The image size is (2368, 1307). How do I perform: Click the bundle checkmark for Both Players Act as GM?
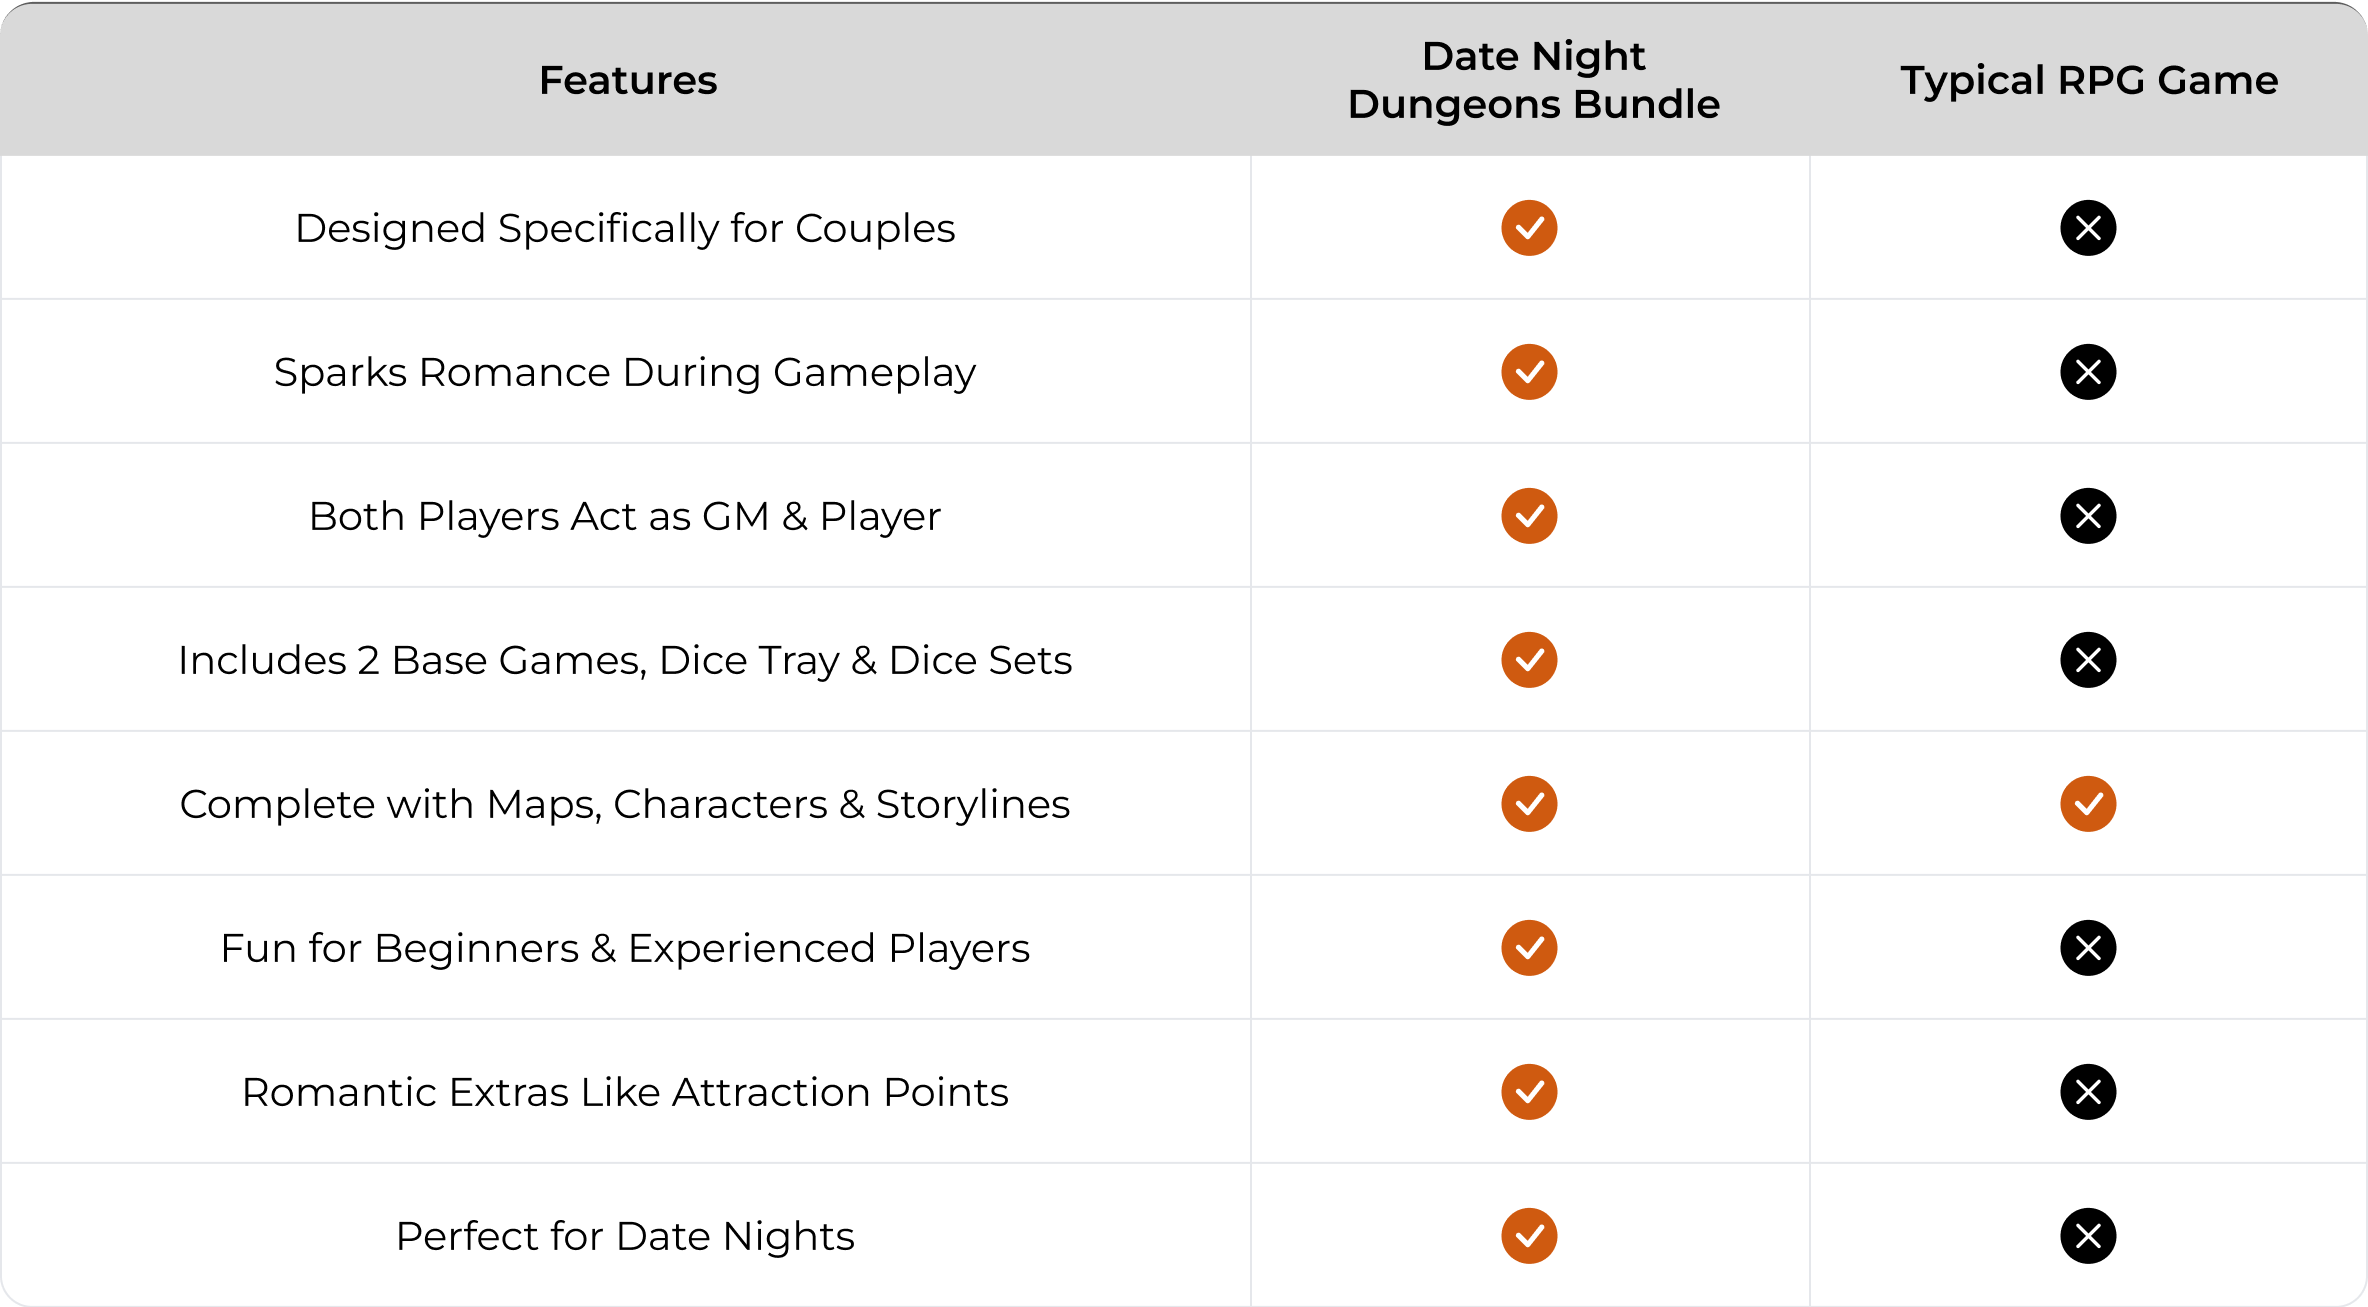click(x=1529, y=516)
